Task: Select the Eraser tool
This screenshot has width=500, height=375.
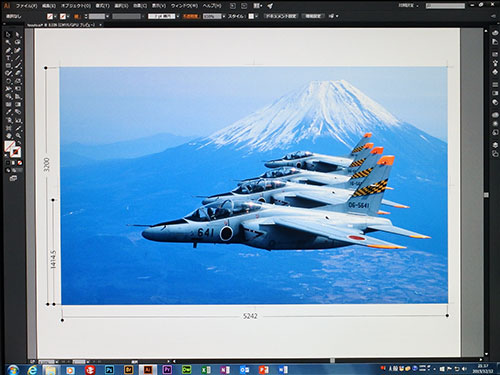Action: tap(18, 73)
